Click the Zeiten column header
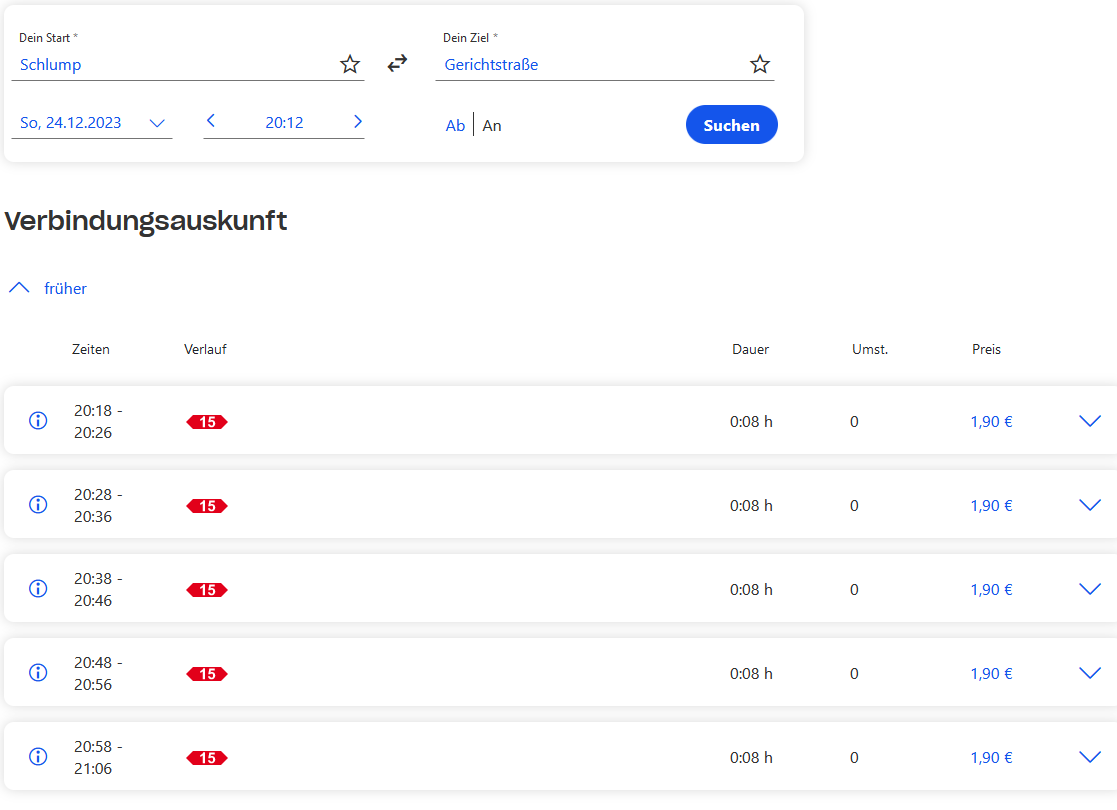 coord(90,349)
